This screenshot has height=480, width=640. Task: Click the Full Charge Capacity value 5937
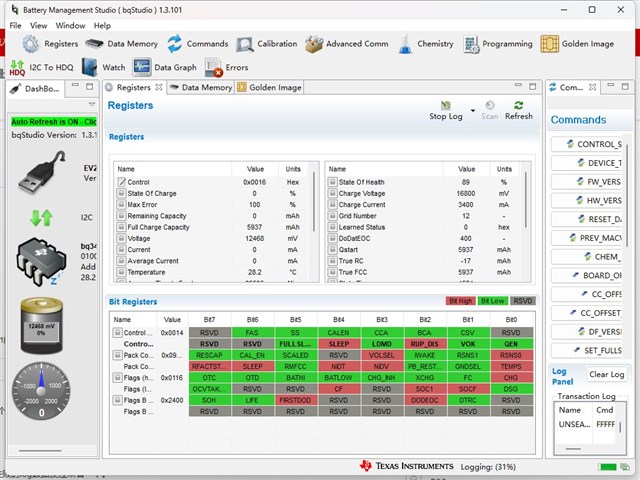(x=254, y=227)
